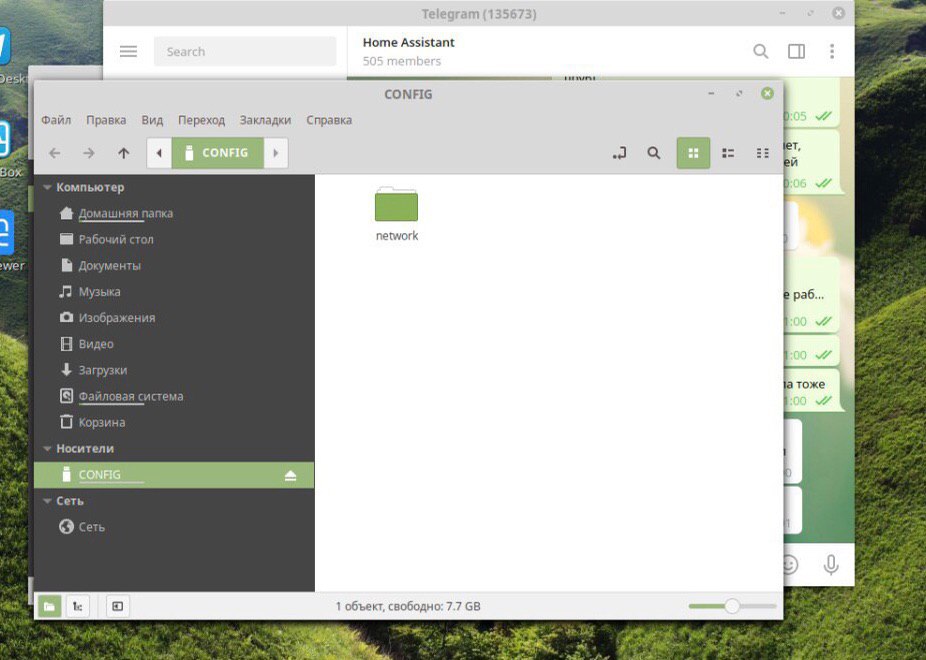Open the Закладки menu
Image resolution: width=926 pixels, height=660 pixels.
(x=265, y=120)
